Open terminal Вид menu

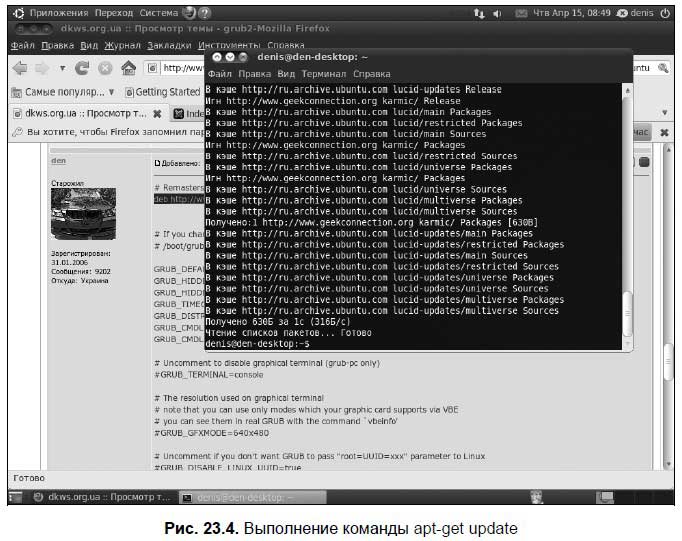coord(286,74)
